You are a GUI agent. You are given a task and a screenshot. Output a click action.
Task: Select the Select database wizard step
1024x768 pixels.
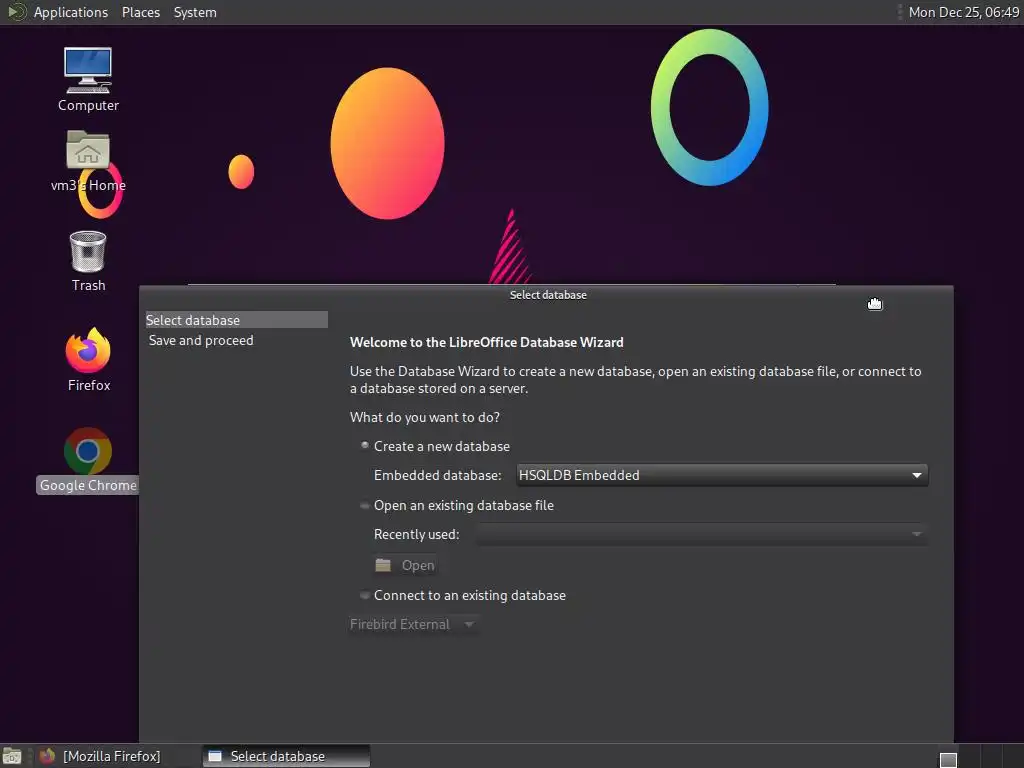pyautogui.click(x=236, y=320)
